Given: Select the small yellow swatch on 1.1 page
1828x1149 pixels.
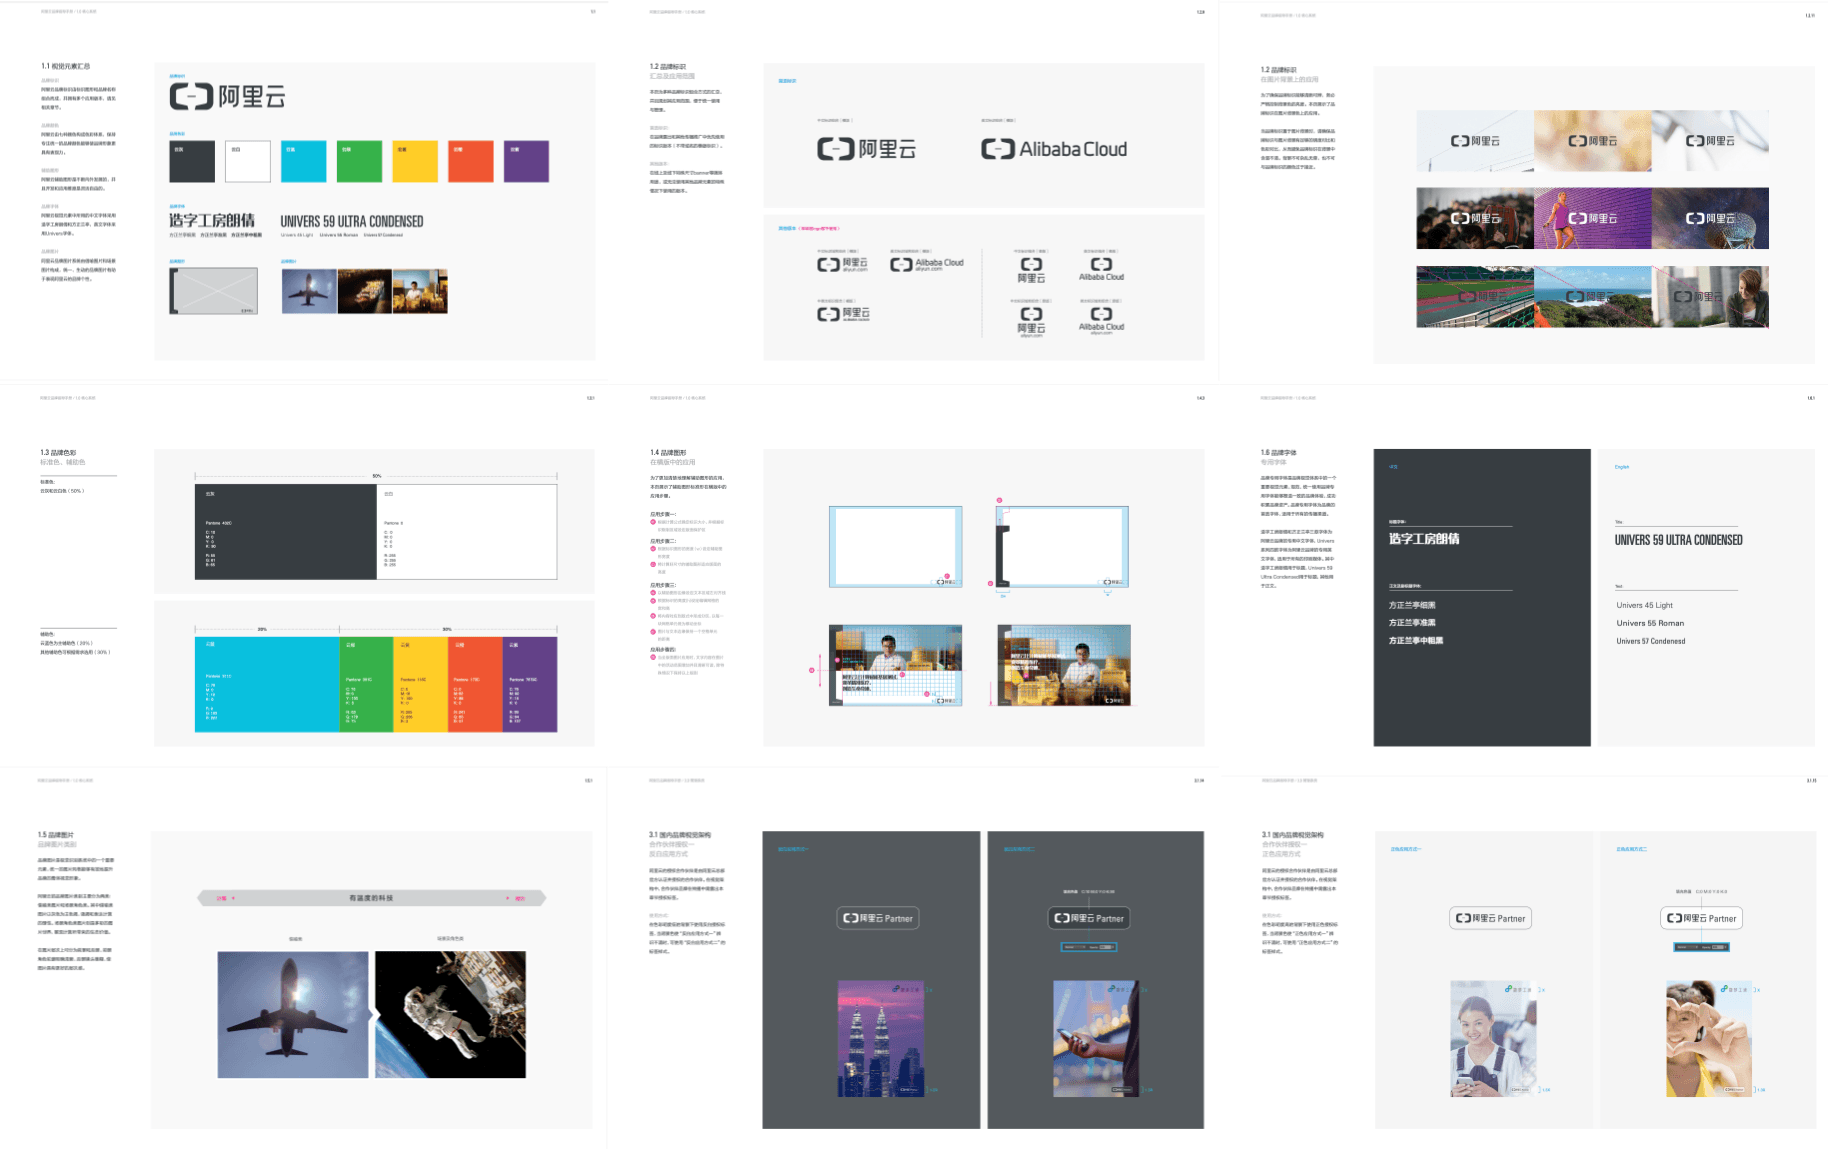Looking at the screenshot, I should [x=415, y=161].
